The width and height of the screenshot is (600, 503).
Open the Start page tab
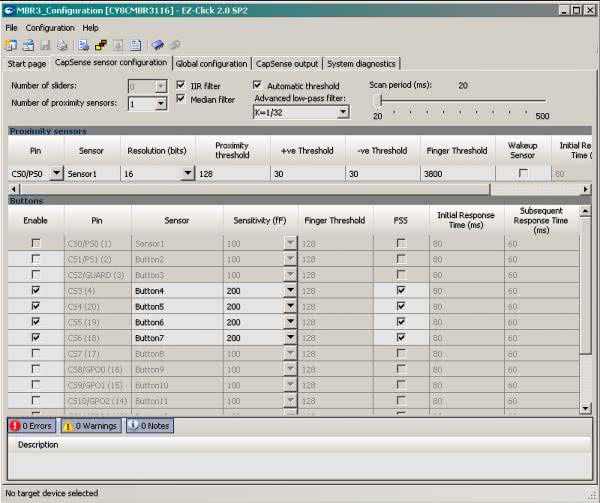tap(27, 64)
